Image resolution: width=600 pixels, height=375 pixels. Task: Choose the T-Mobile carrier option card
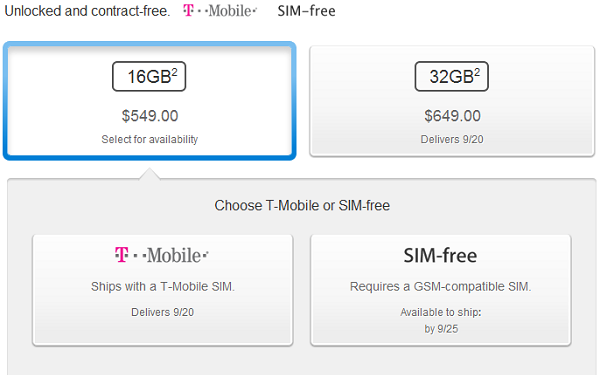point(163,290)
